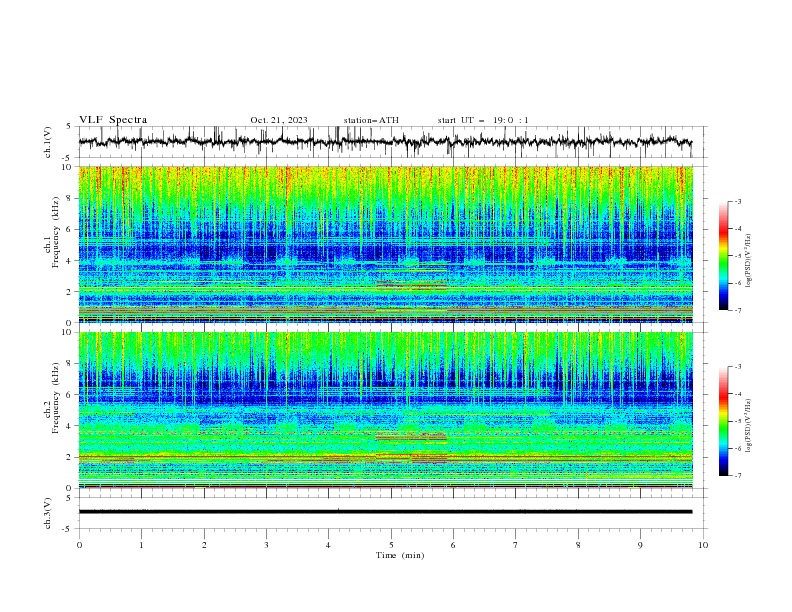Click time axis tick label "9"
This screenshot has width=792, height=612.
[x=640, y=545]
